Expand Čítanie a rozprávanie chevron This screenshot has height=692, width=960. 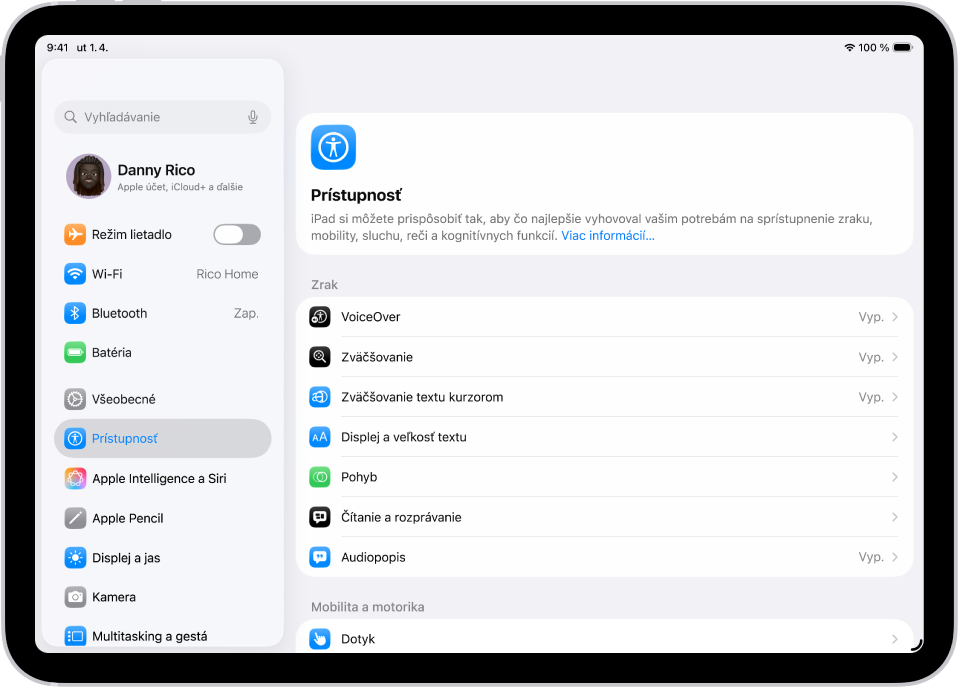pyautogui.click(x=894, y=517)
